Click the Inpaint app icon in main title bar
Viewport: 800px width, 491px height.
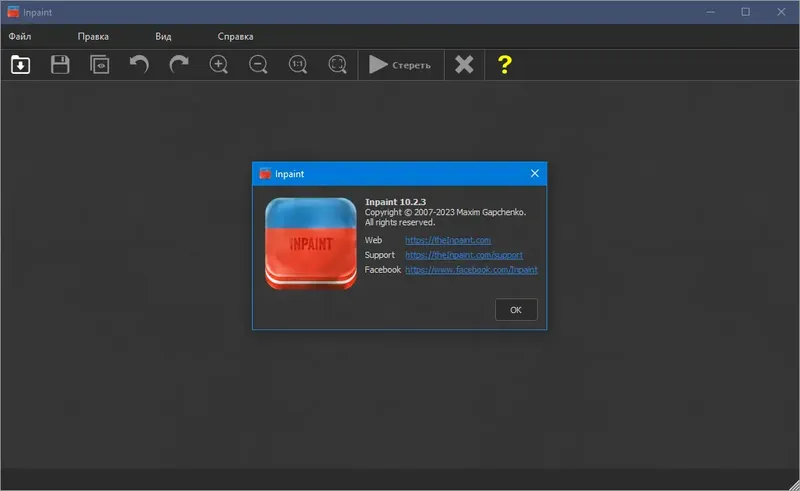pos(13,12)
